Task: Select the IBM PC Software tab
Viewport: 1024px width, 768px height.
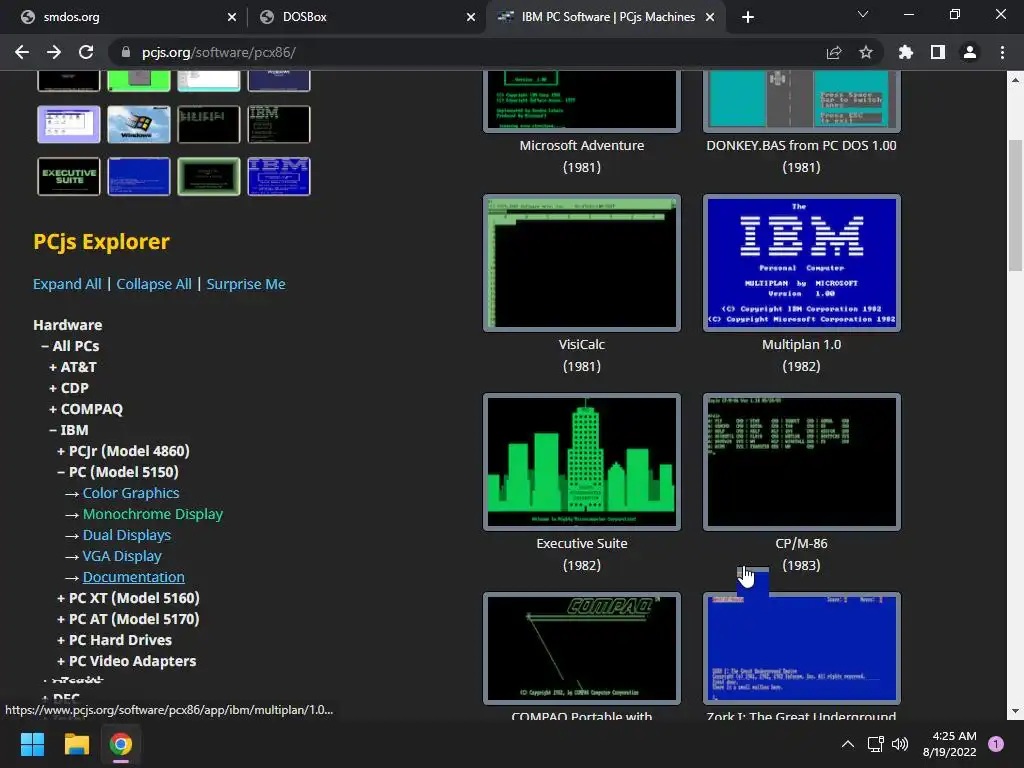Action: 606,17
